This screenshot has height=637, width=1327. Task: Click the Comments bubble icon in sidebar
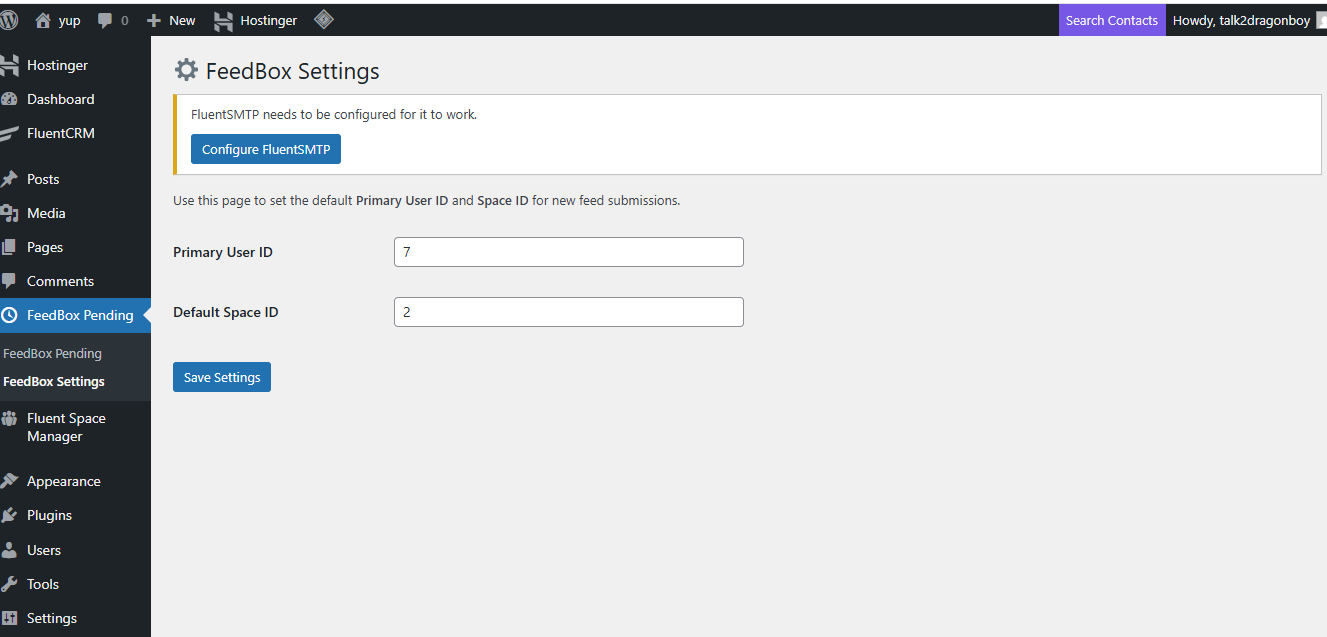tap(9, 281)
